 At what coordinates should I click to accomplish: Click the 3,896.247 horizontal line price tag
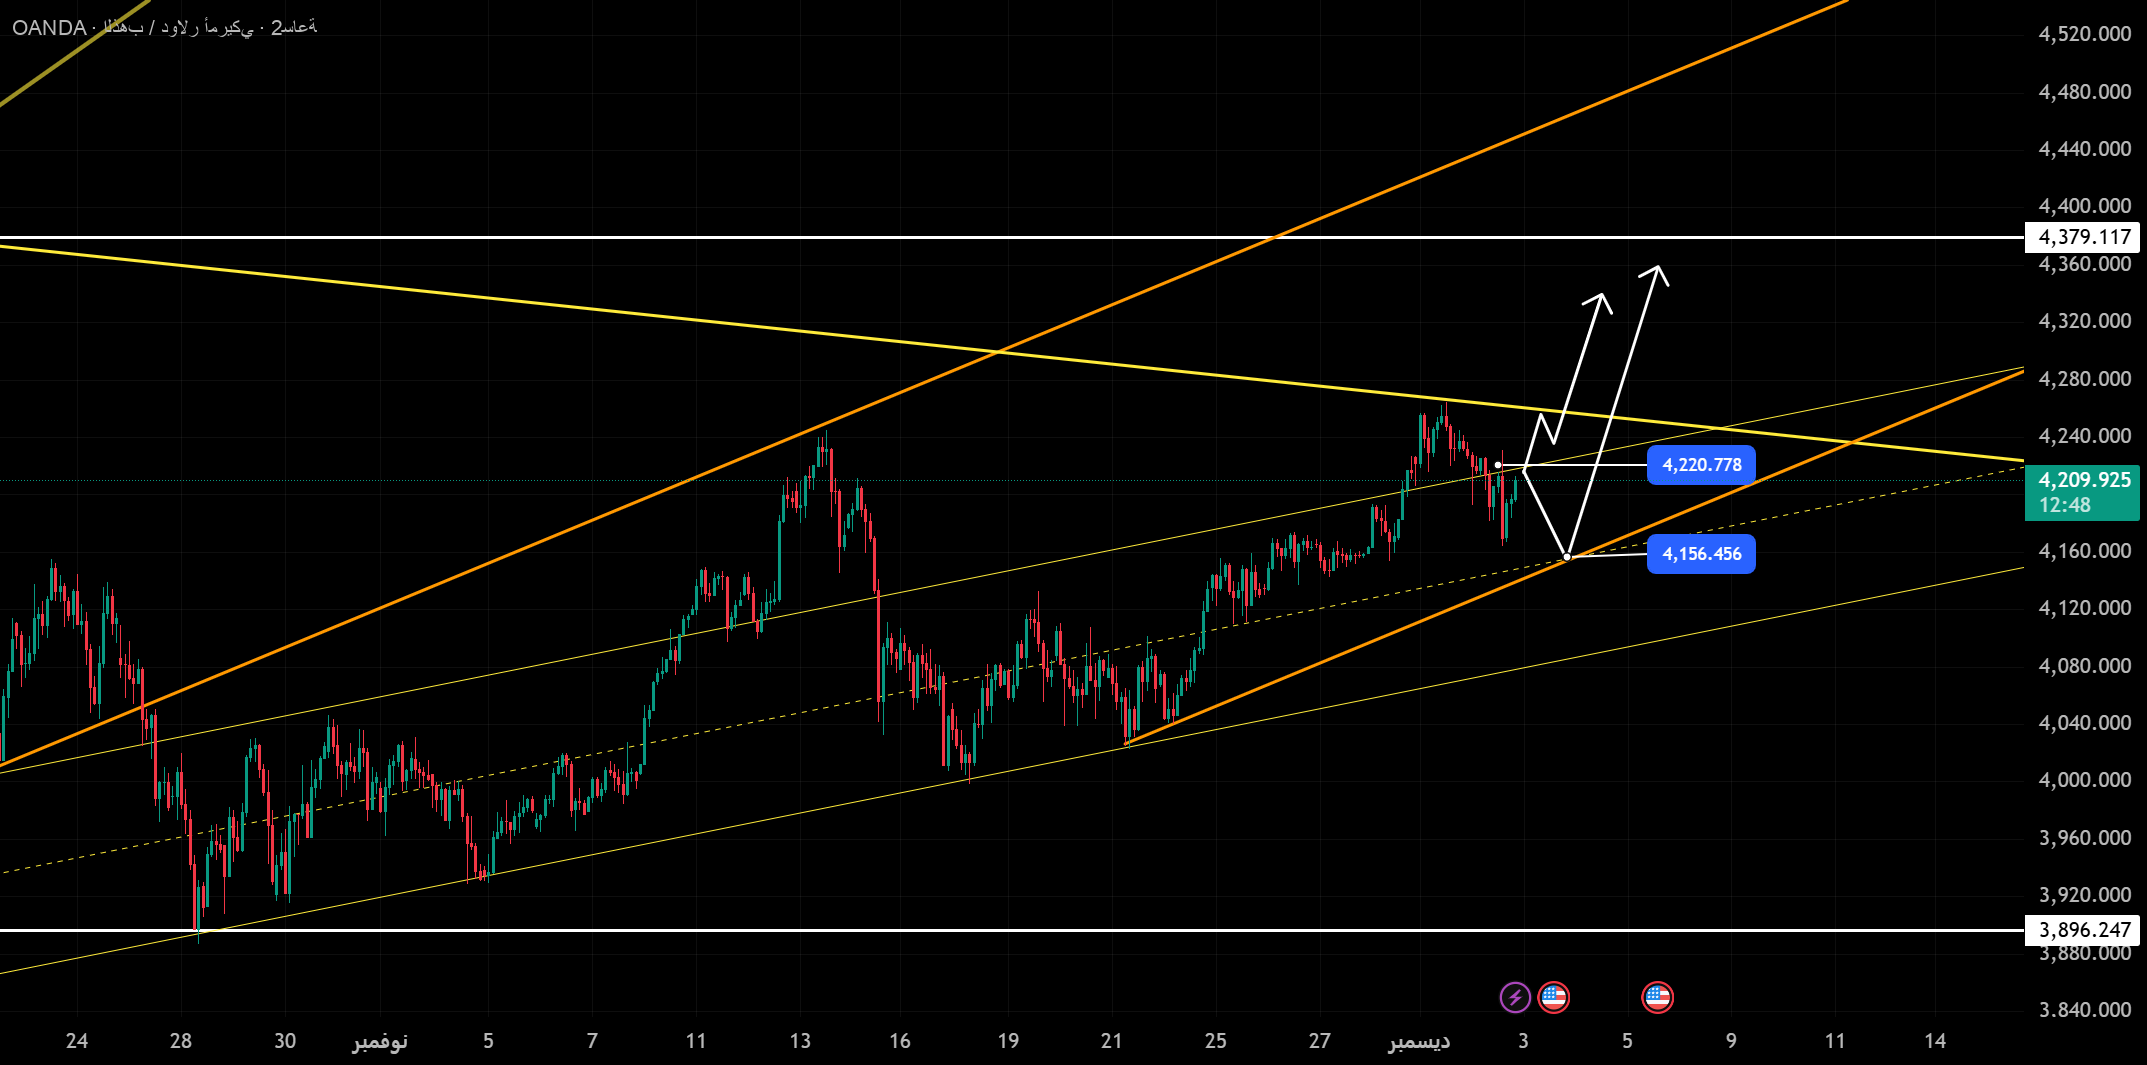[x=2084, y=930]
